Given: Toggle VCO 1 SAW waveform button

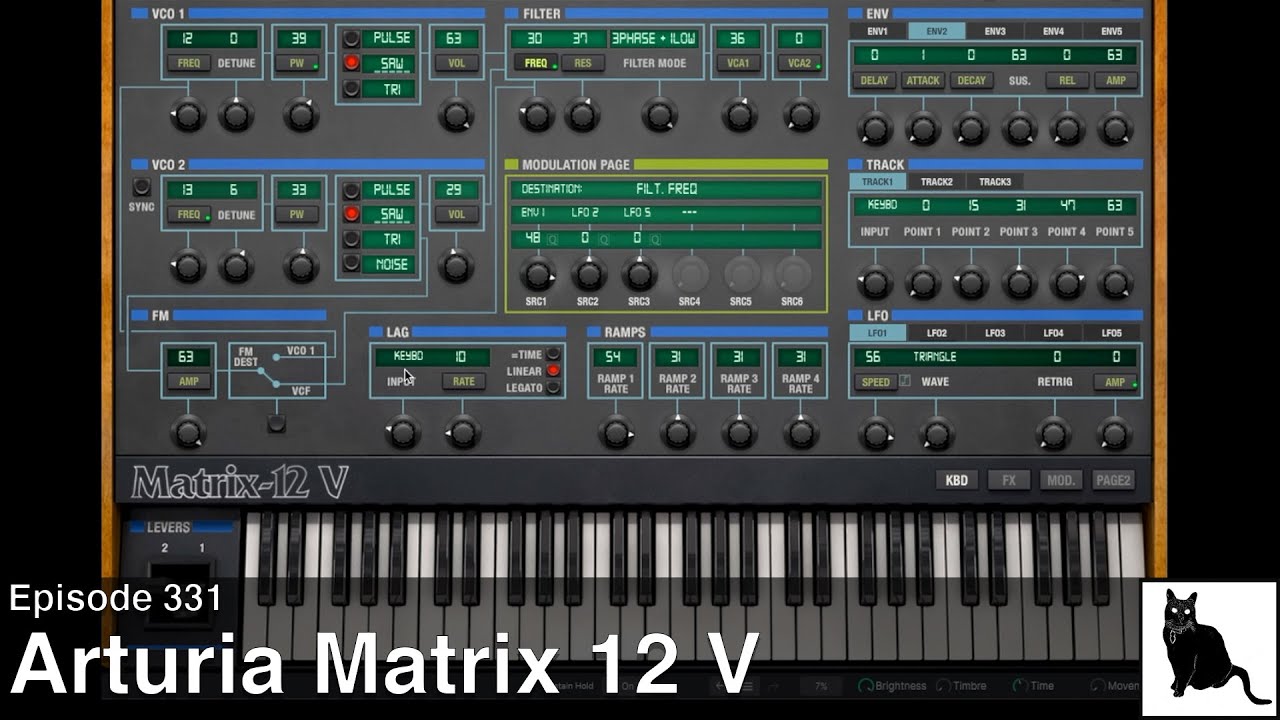Looking at the screenshot, I should 352,64.
